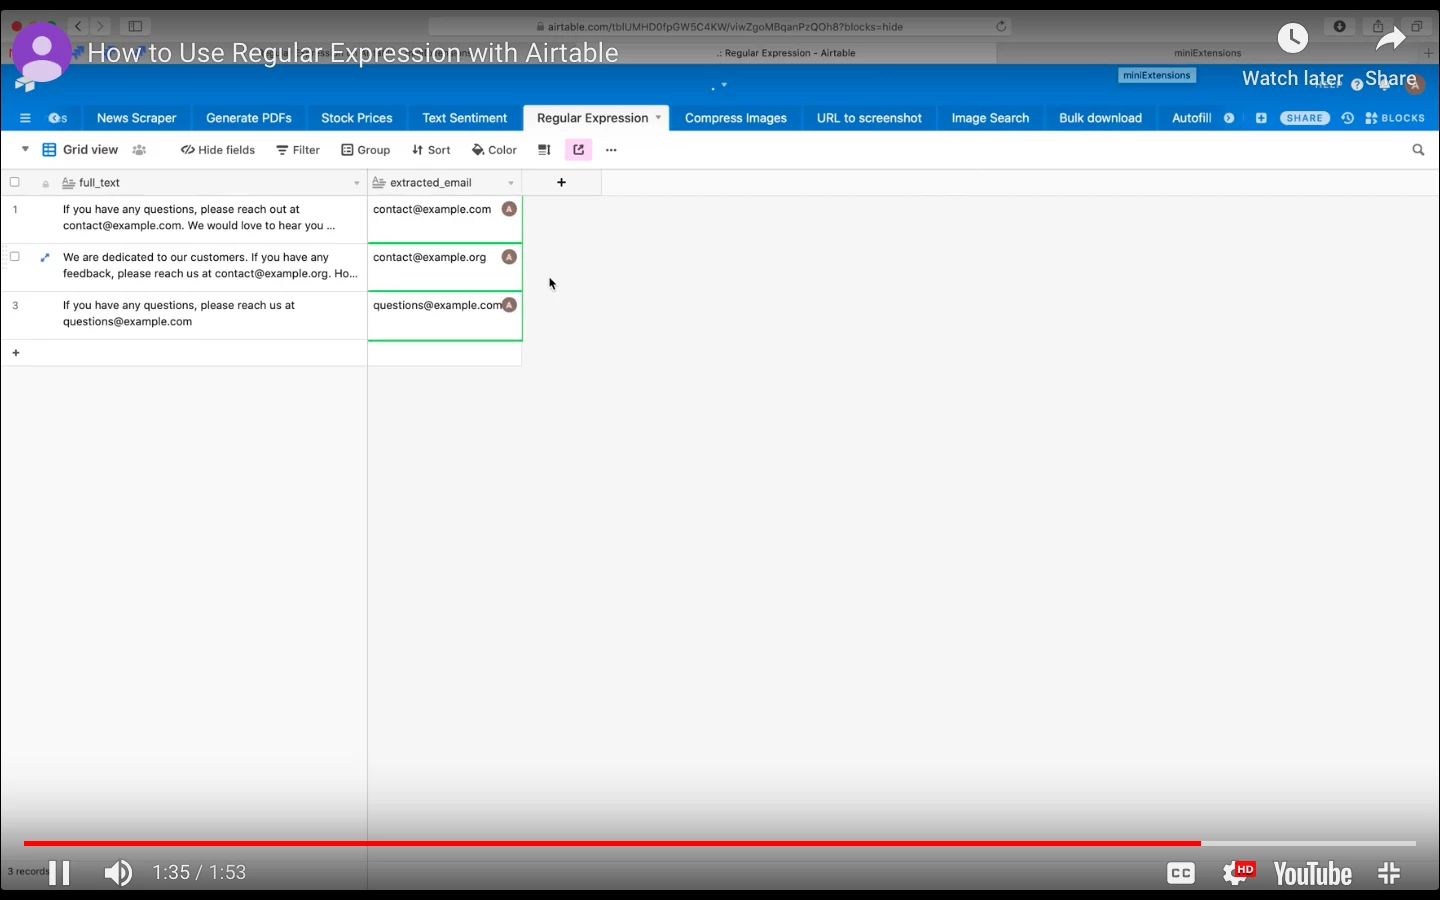The image size is (1440, 900).
Task: Select the contact@example.com extracted email cell
Action: (445, 219)
